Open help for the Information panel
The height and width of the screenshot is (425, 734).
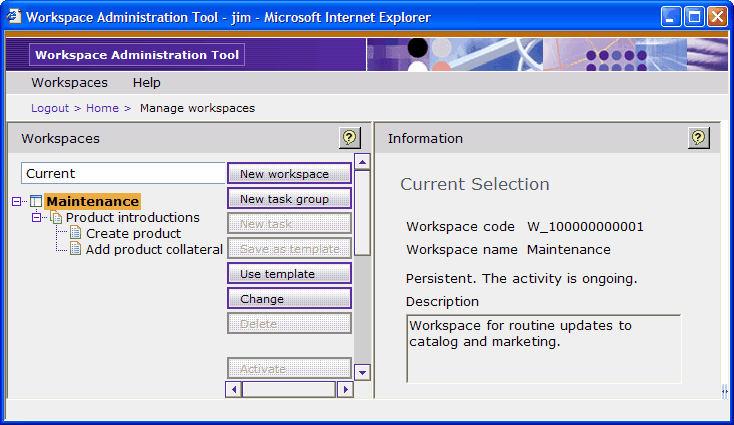pyautogui.click(x=698, y=138)
